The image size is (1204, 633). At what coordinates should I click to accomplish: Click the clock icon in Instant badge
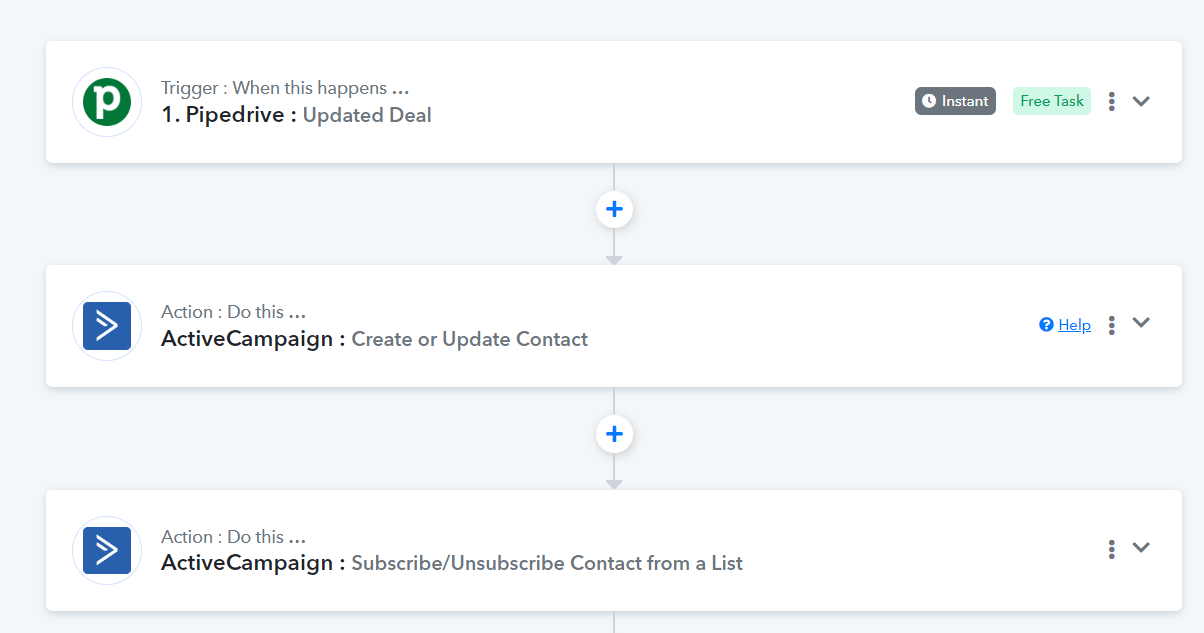point(929,101)
